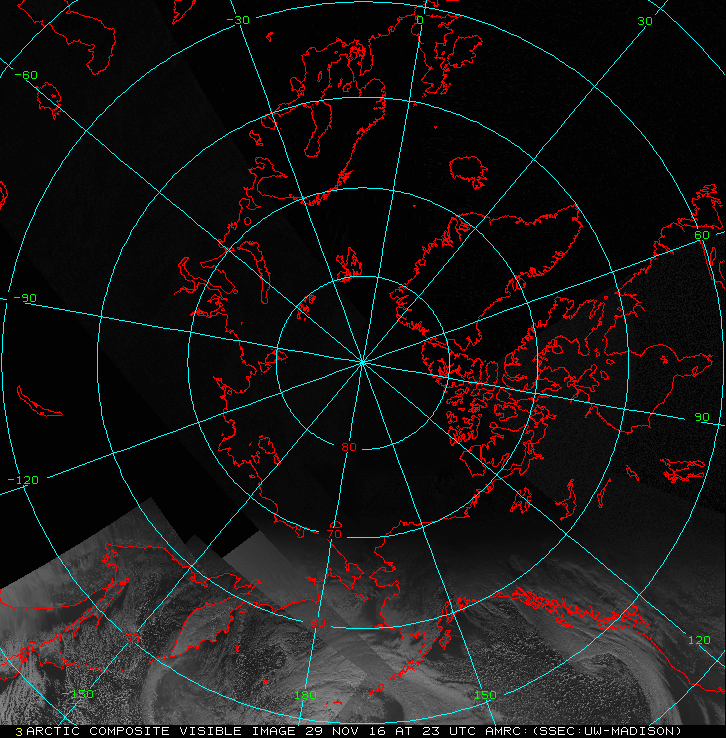
Task: Click the red 80 latitude label
Action: [x=349, y=447]
